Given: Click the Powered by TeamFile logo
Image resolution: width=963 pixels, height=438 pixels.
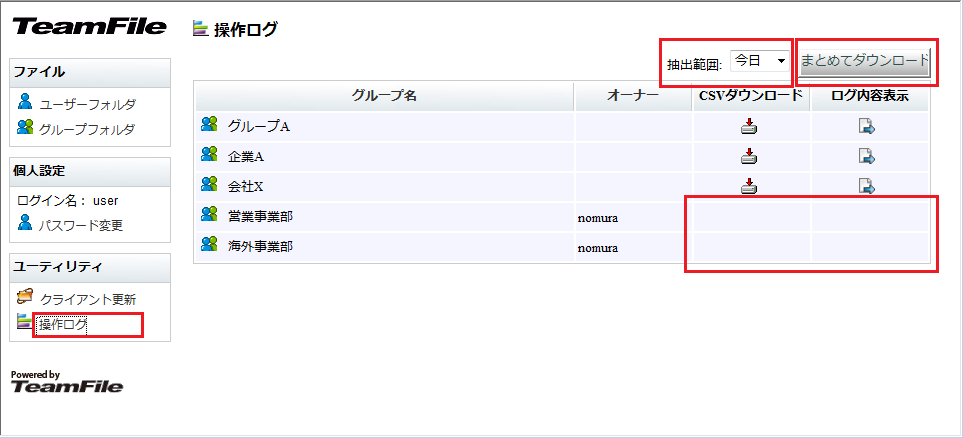Looking at the screenshot, I should pos(67,382).
